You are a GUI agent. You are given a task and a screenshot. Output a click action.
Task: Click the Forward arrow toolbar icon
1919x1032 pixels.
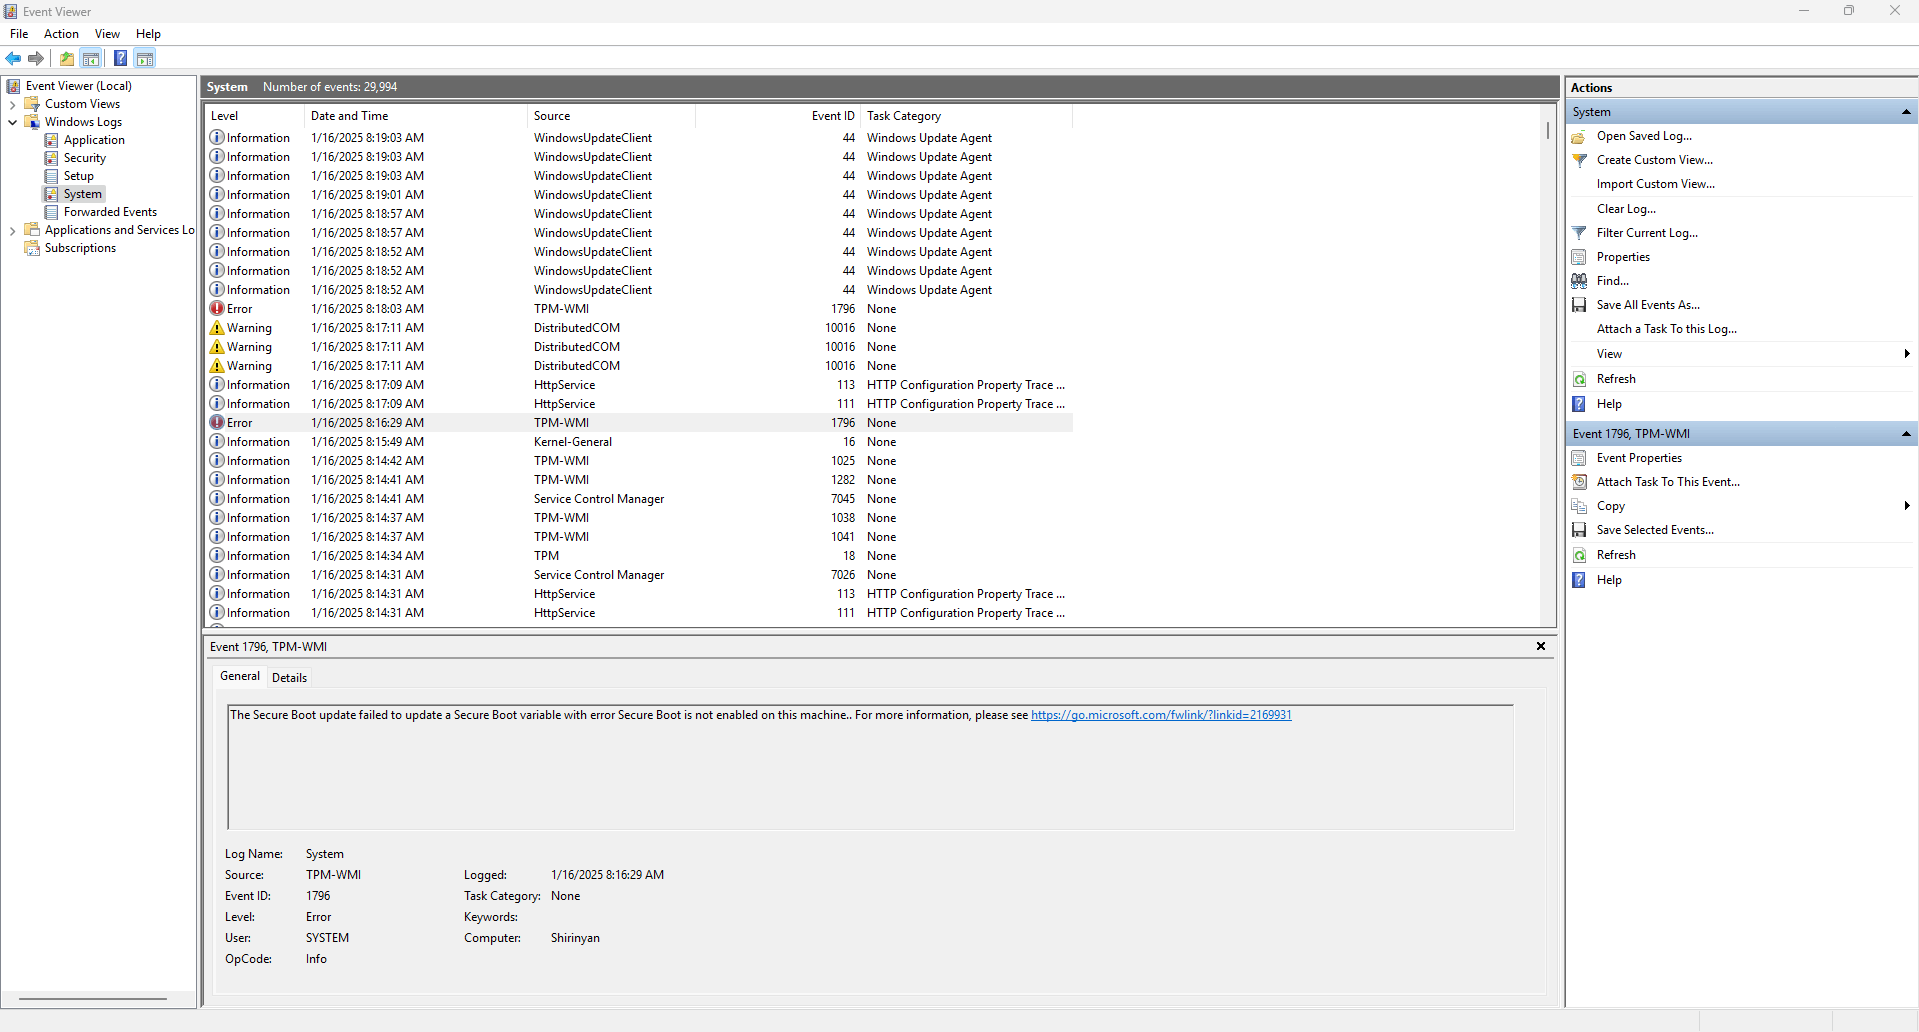pos(36,59)
